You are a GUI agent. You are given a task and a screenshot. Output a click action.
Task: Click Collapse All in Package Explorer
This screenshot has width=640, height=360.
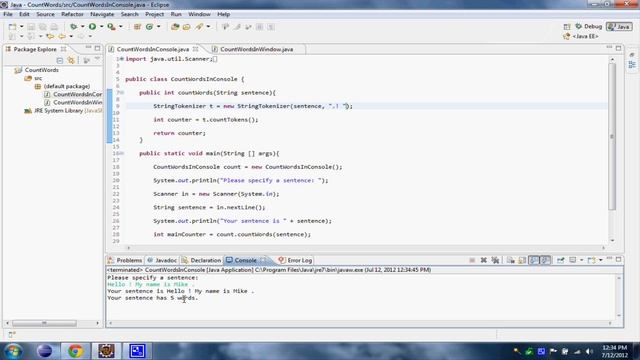(x=60, y=60)
